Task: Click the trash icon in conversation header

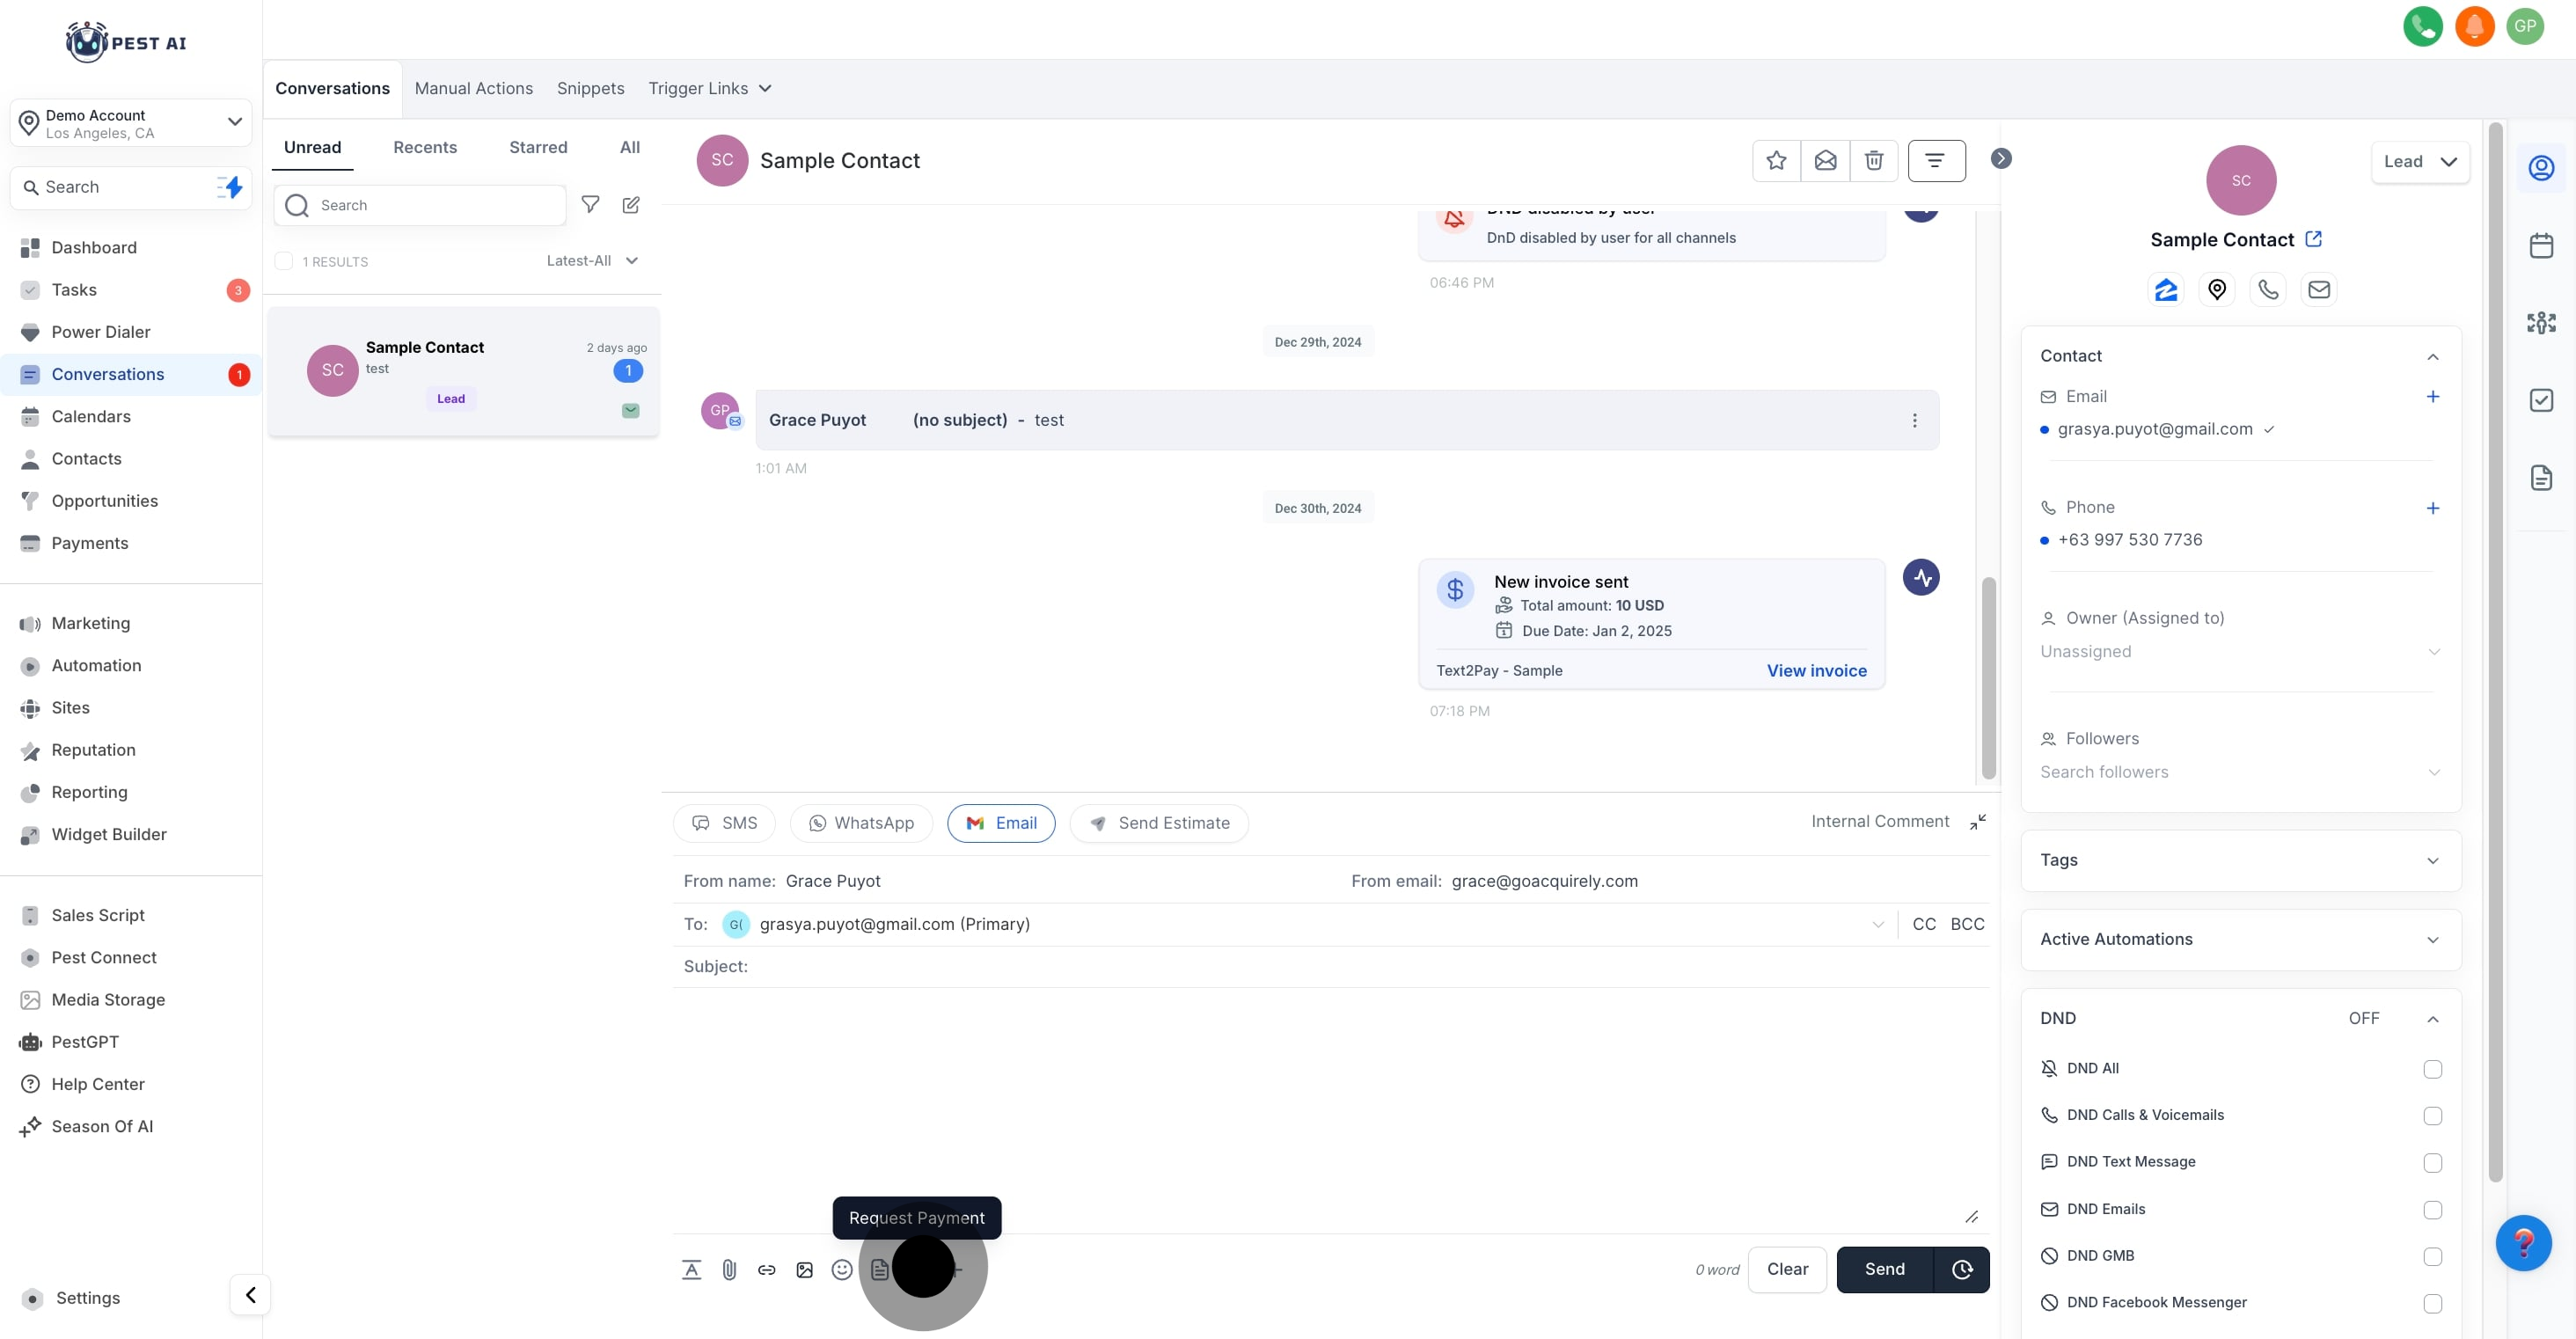Action: pos(1874,161)
